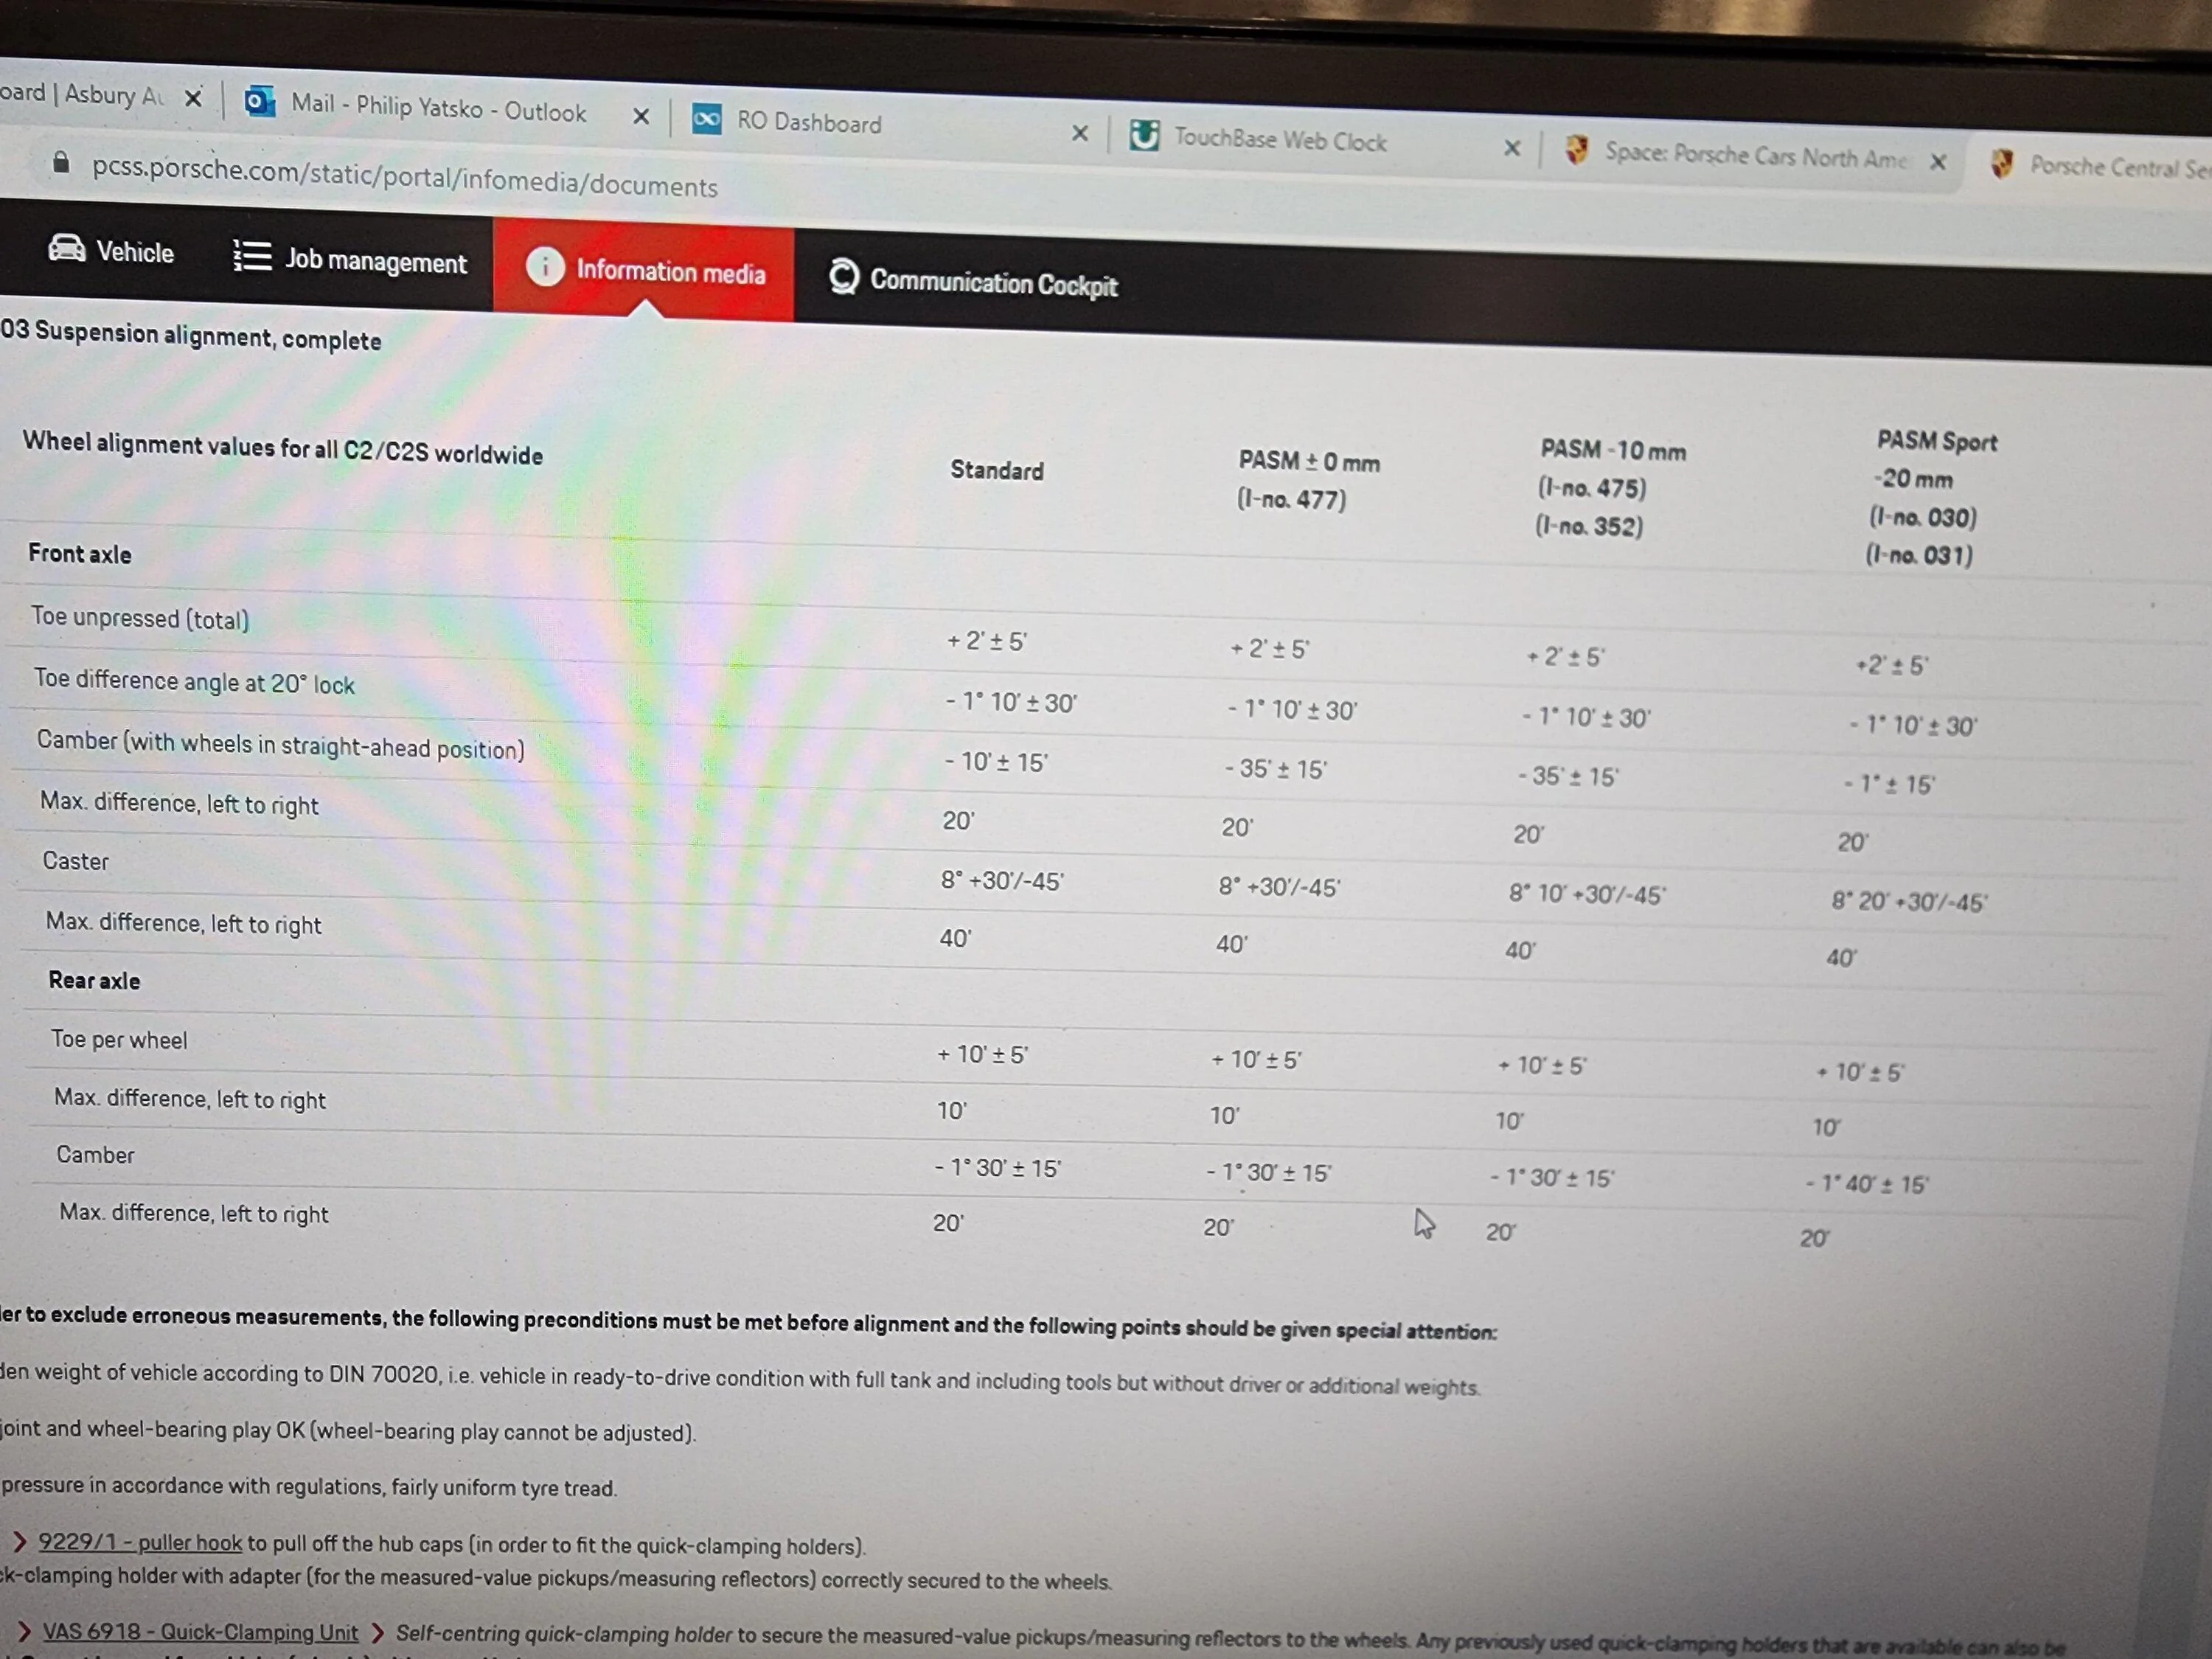The width and height of the screenshot is (2212, 1659).
Task: Close the RO Dashboard tab
Action: (x=1080, y=133)
